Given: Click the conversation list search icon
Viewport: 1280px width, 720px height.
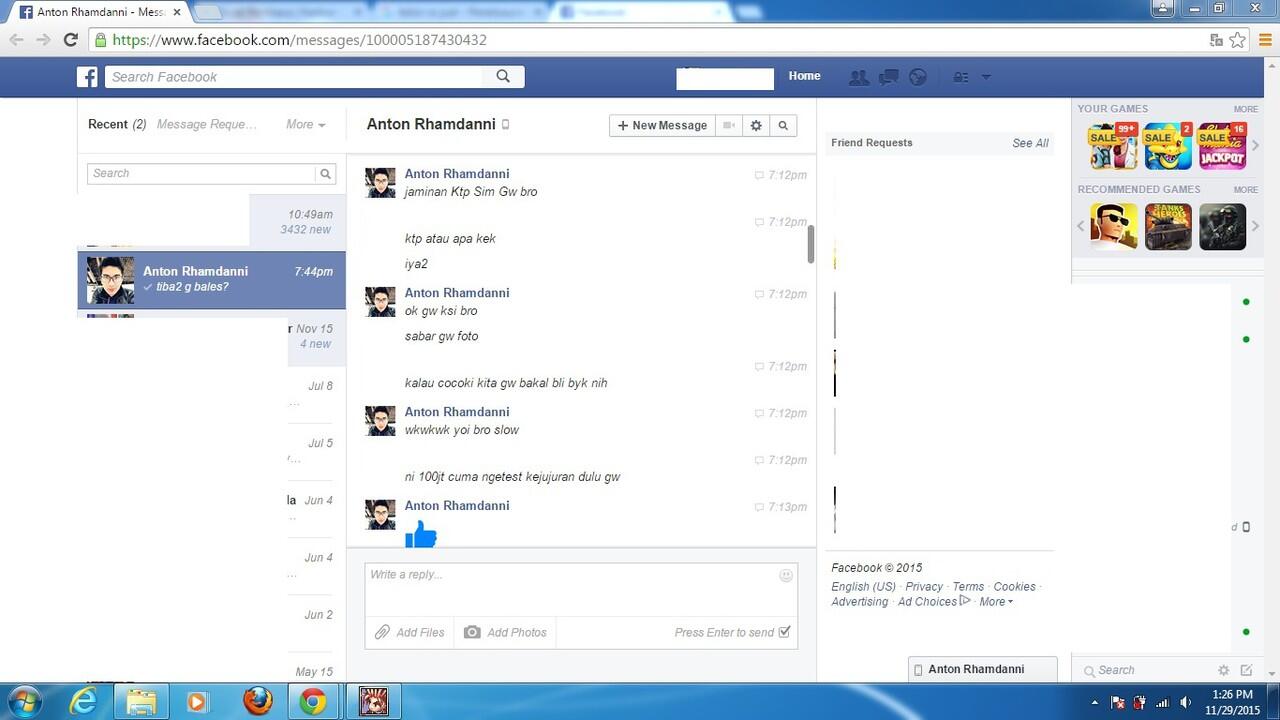Looking at the screenshot, I should pos(325,173).
